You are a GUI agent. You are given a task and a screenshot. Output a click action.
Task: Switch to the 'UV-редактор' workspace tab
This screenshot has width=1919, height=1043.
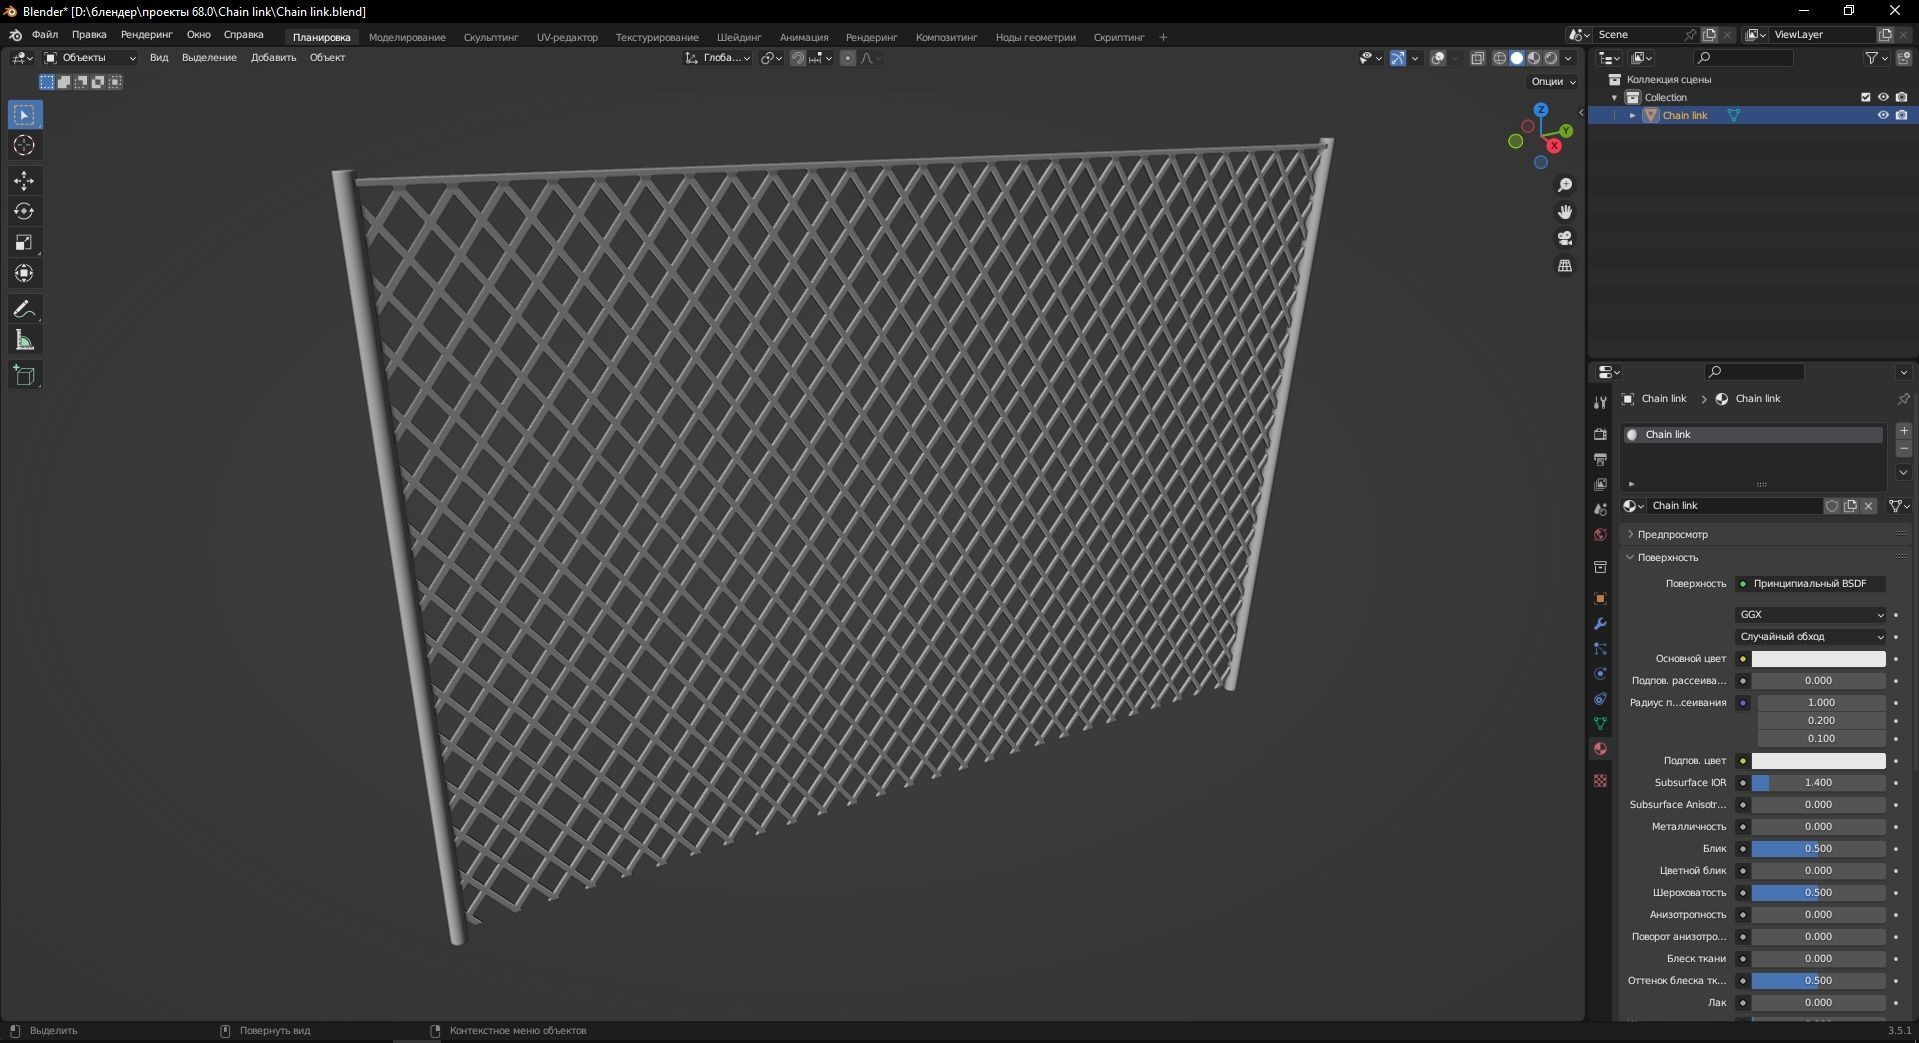(567, 38)
